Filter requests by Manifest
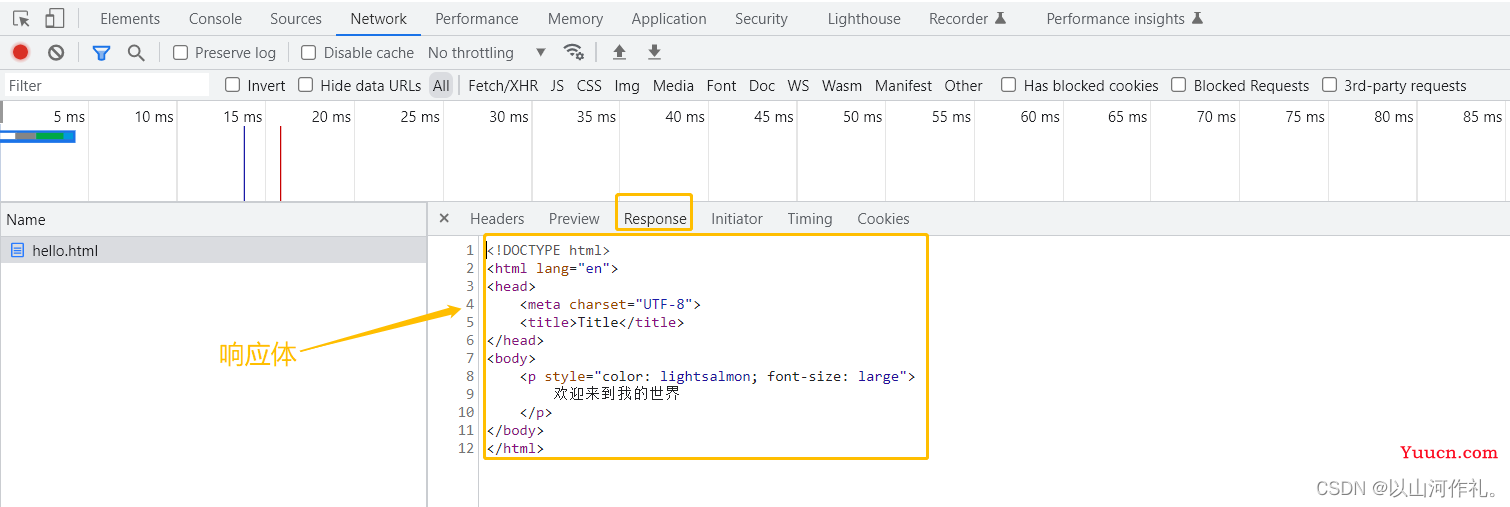This screenshot has height=507, width=1510. (x=903, y=85)
